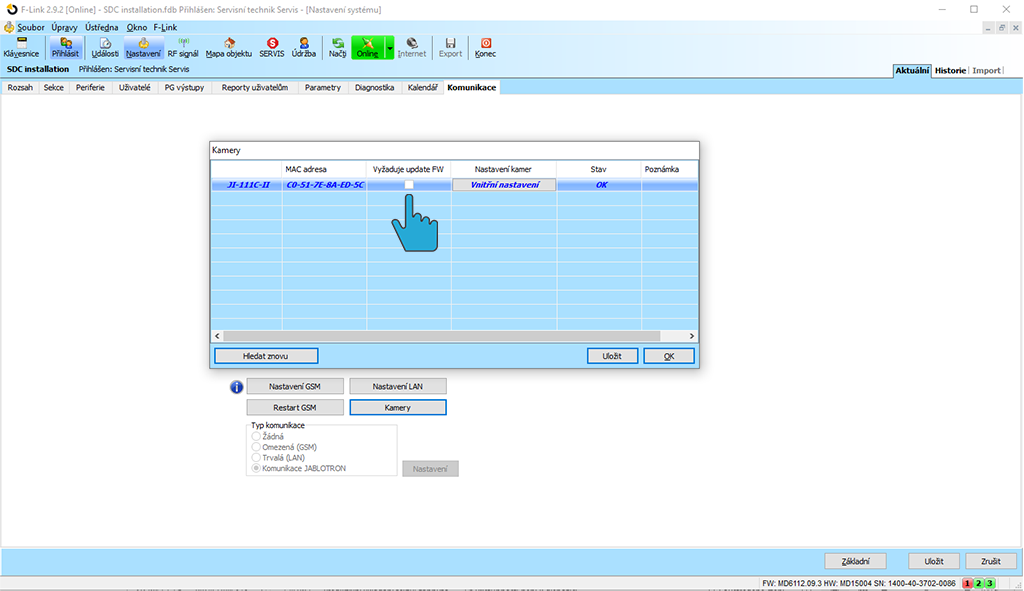Expand the Online button dropdown arrow
This screenshot has height=591, width=1024.
[389, 48]
